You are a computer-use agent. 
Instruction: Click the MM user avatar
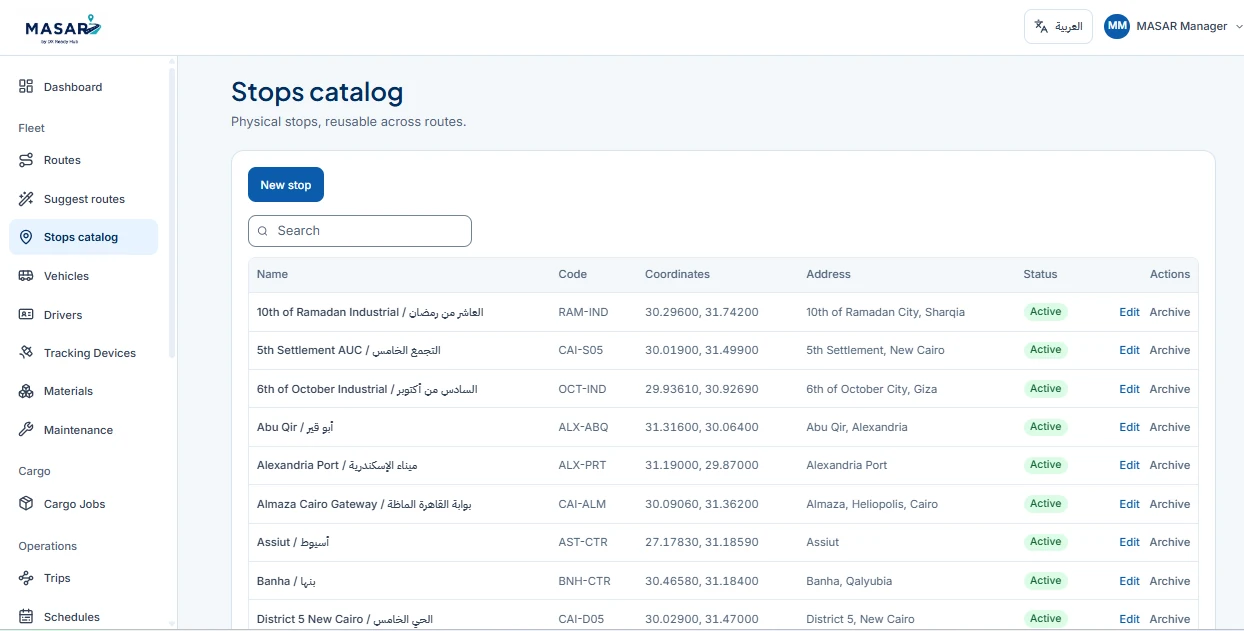(1117, 27)
